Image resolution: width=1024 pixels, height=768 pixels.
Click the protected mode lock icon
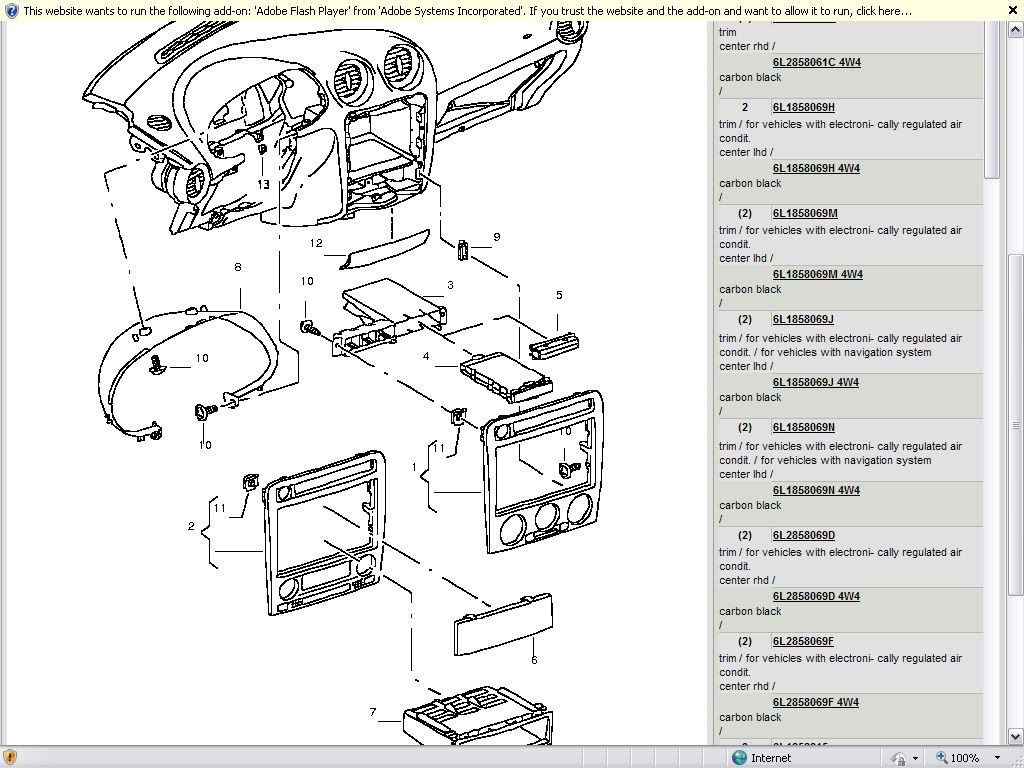point(897,758)
